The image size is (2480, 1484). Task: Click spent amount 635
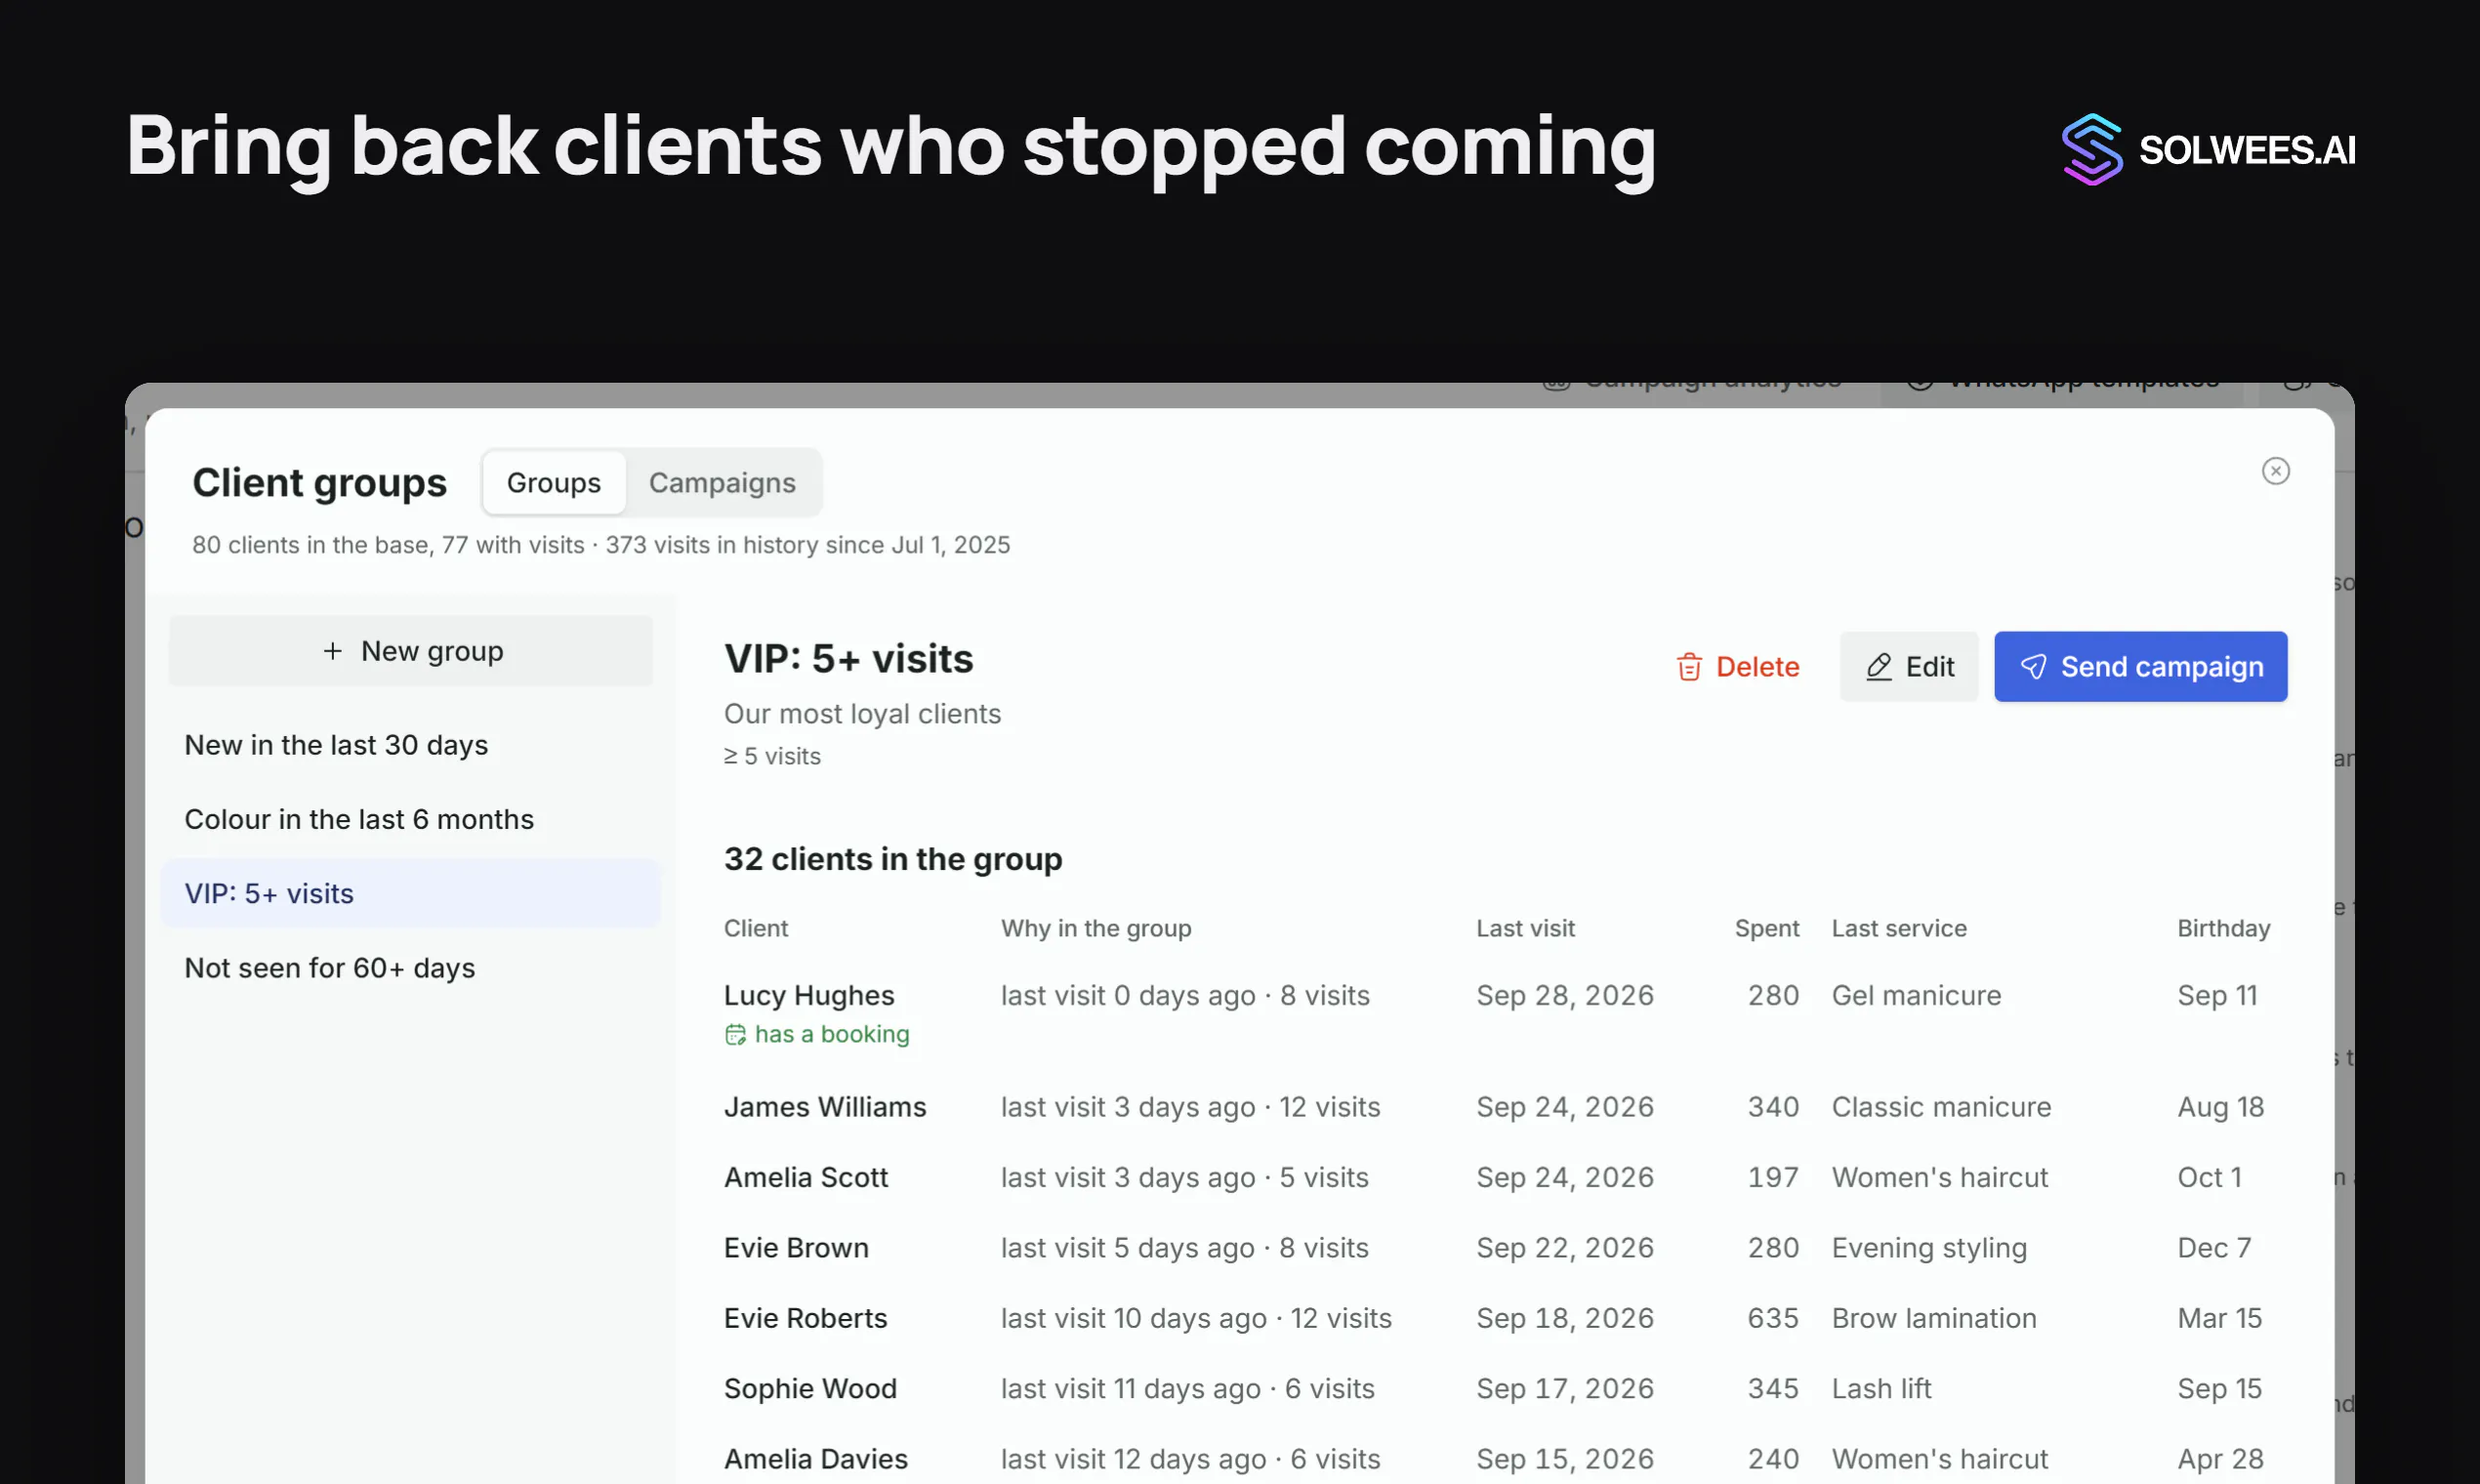coord(1773,1319)
